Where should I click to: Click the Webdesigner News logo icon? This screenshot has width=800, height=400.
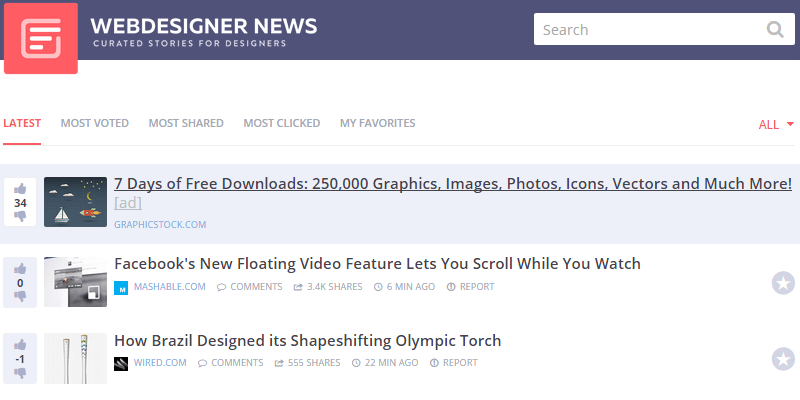tap(41, 37)
